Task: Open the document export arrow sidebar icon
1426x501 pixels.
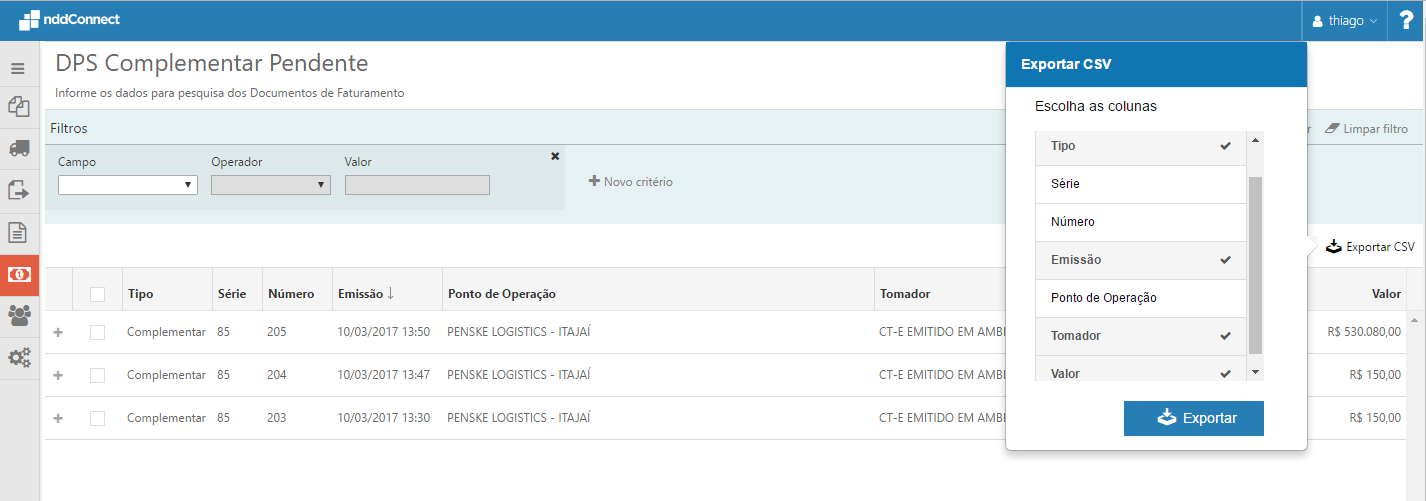Action: (x=18, y=190)
